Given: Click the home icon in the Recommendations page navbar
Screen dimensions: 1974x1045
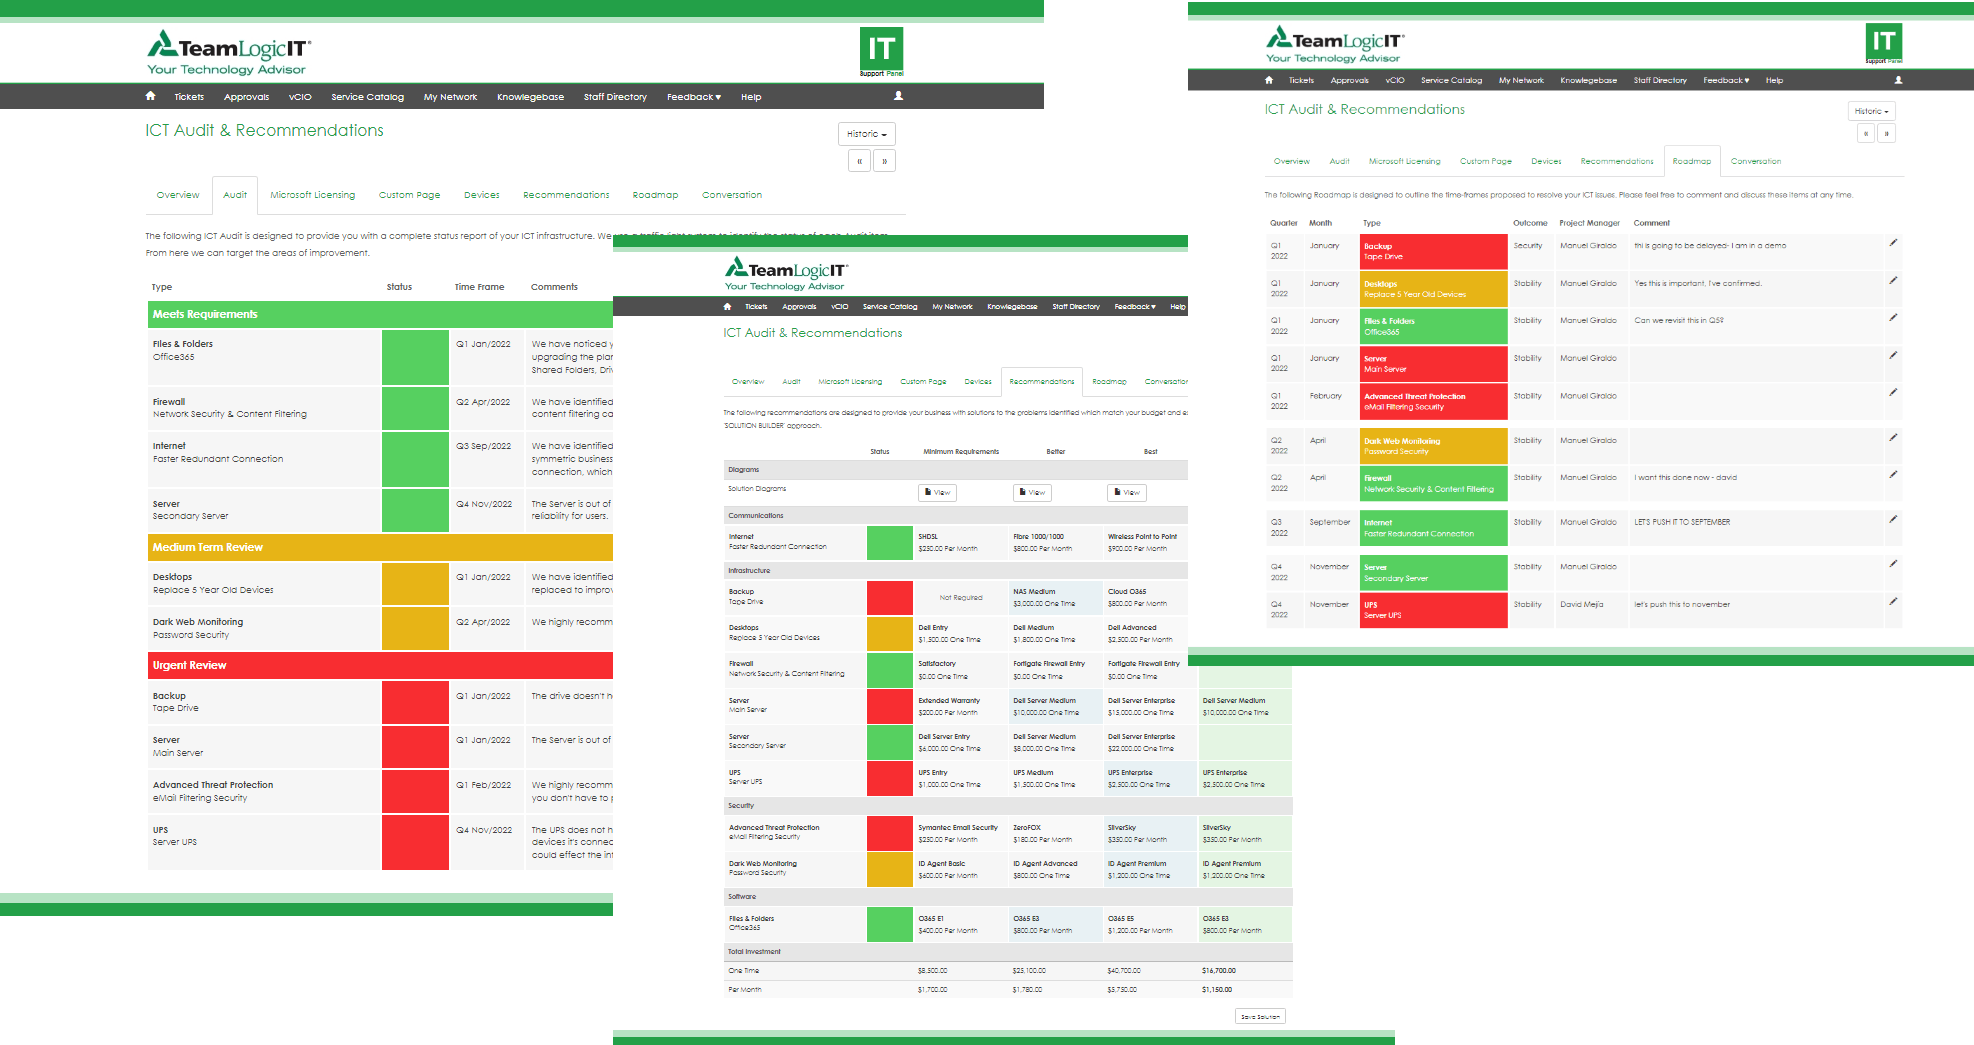Looking at the screenshot, I should tap(727, 306).
